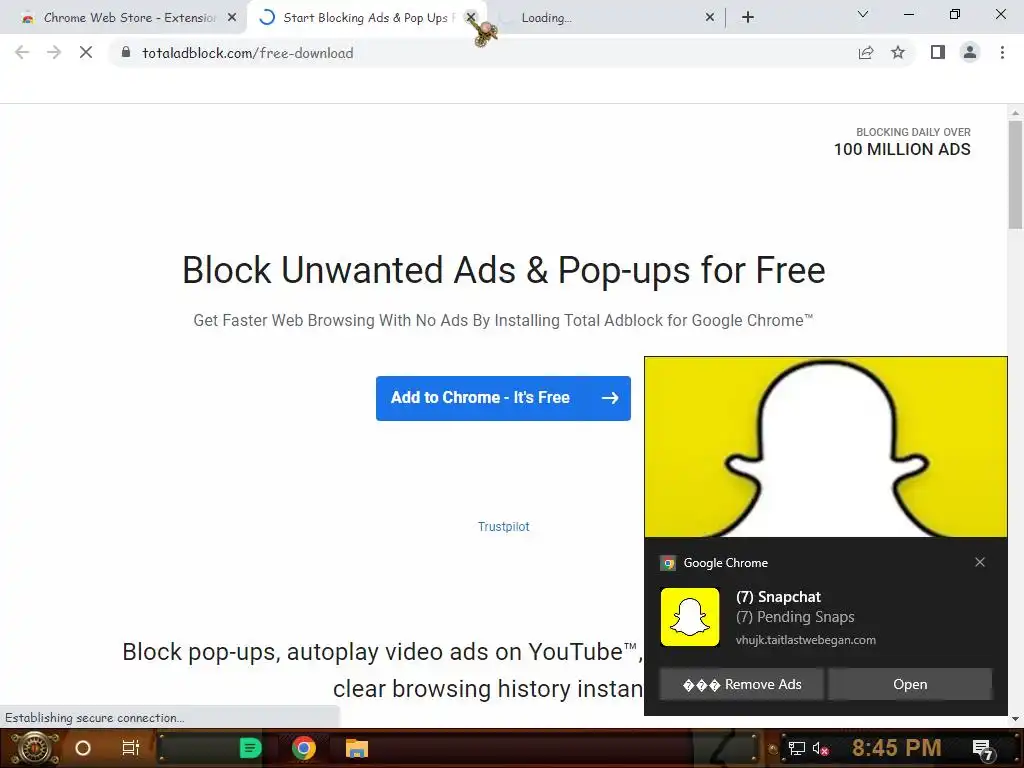Dismiss the Google Chrome notification
Image resolution: width=1024 pixels, height=768 pixels.
pos(980,562)
